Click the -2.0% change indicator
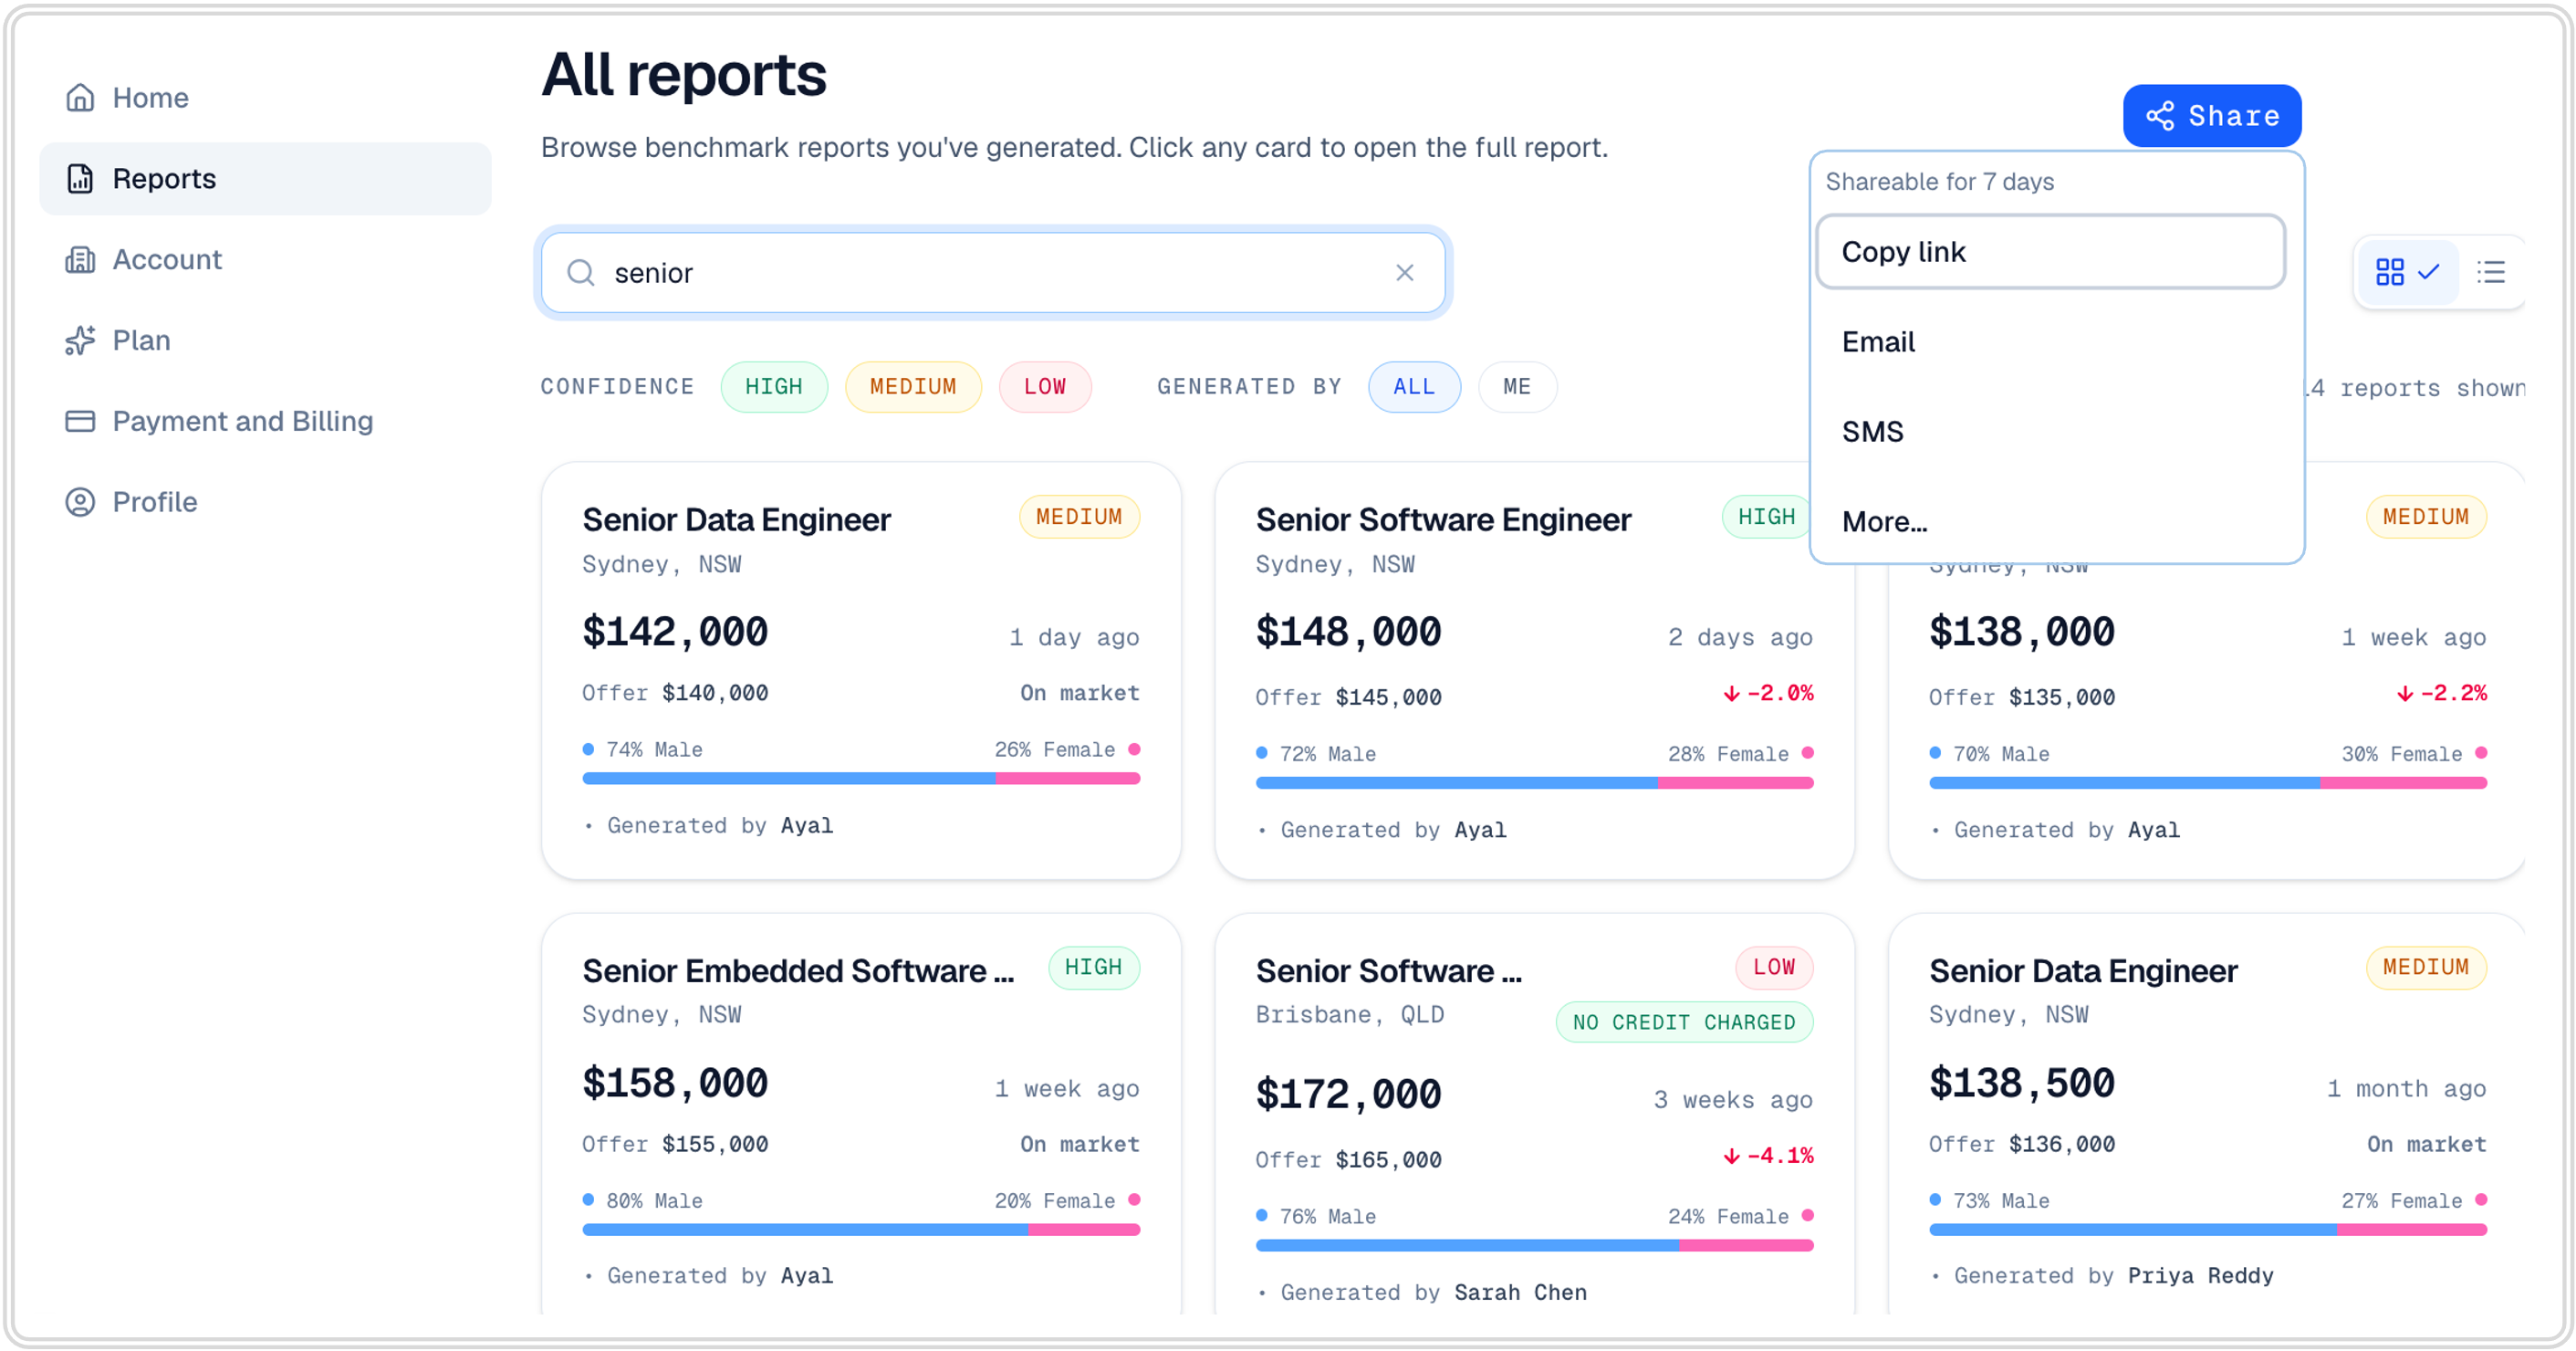 [1768, 693]
